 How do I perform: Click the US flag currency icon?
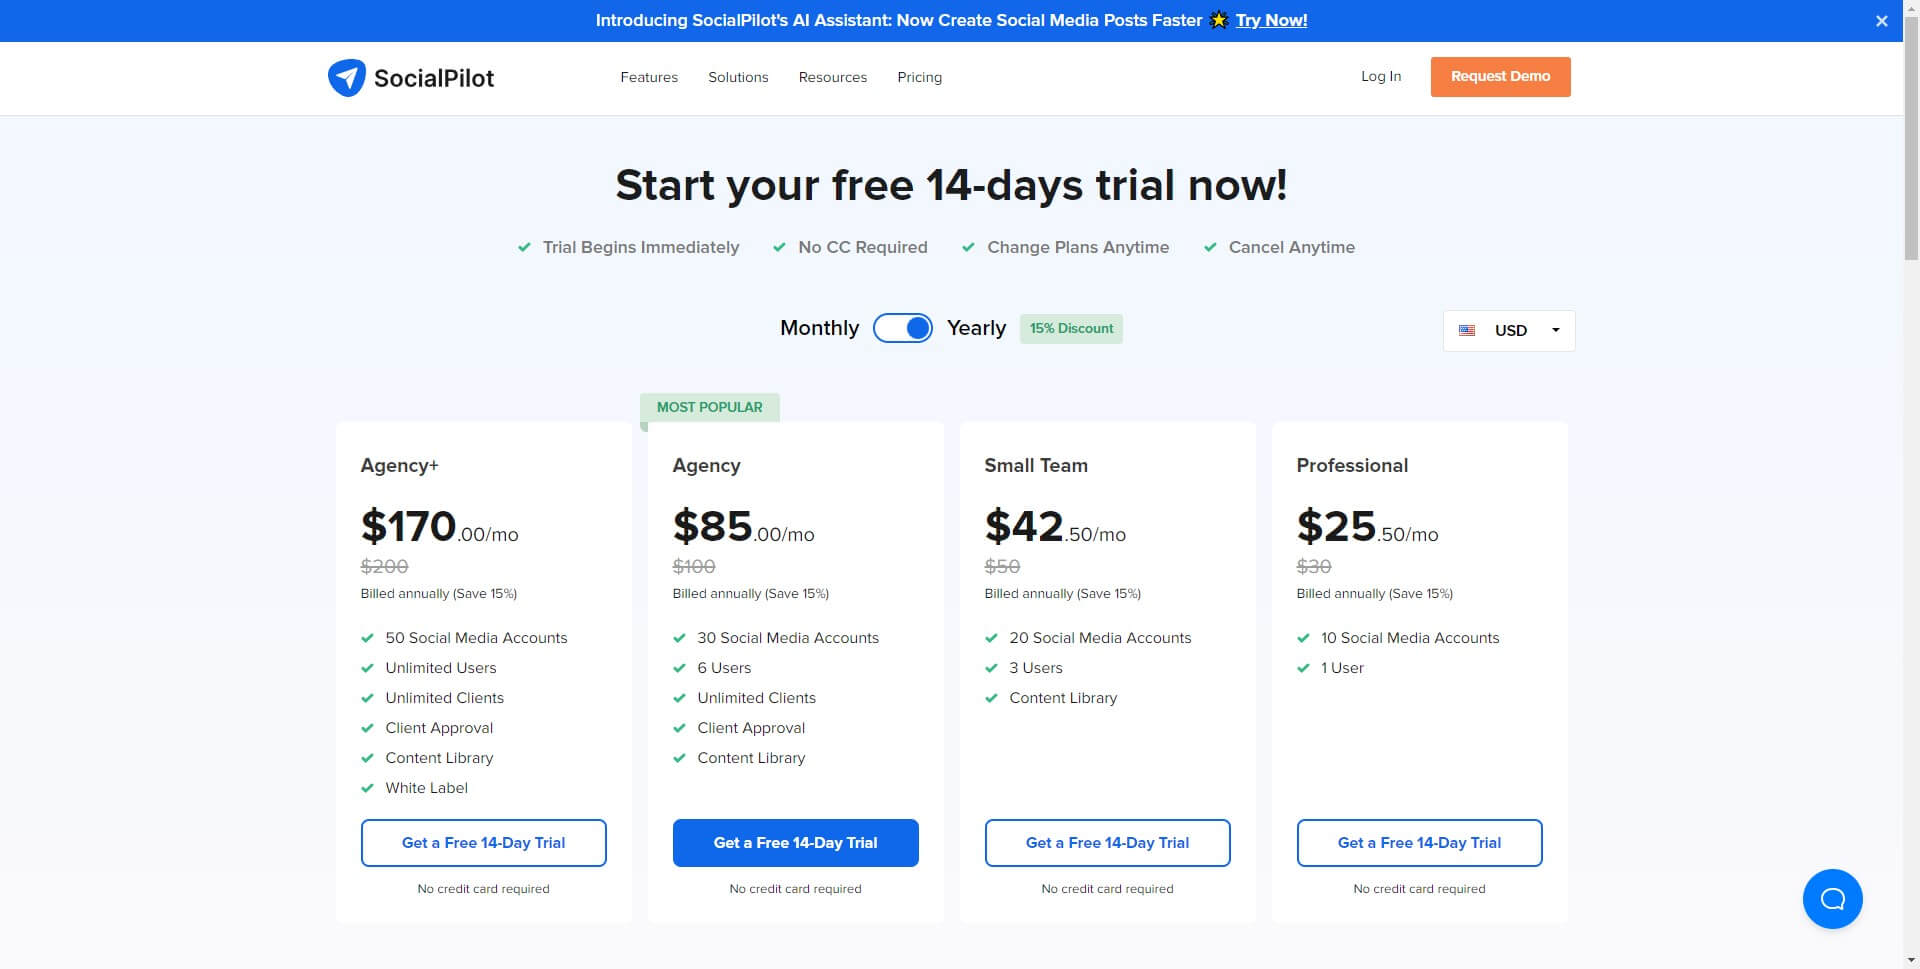[1467, 330]
